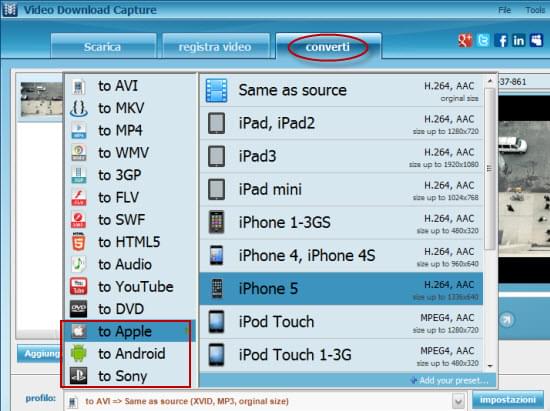Switch to the Scarica tab

pos(103,47)
